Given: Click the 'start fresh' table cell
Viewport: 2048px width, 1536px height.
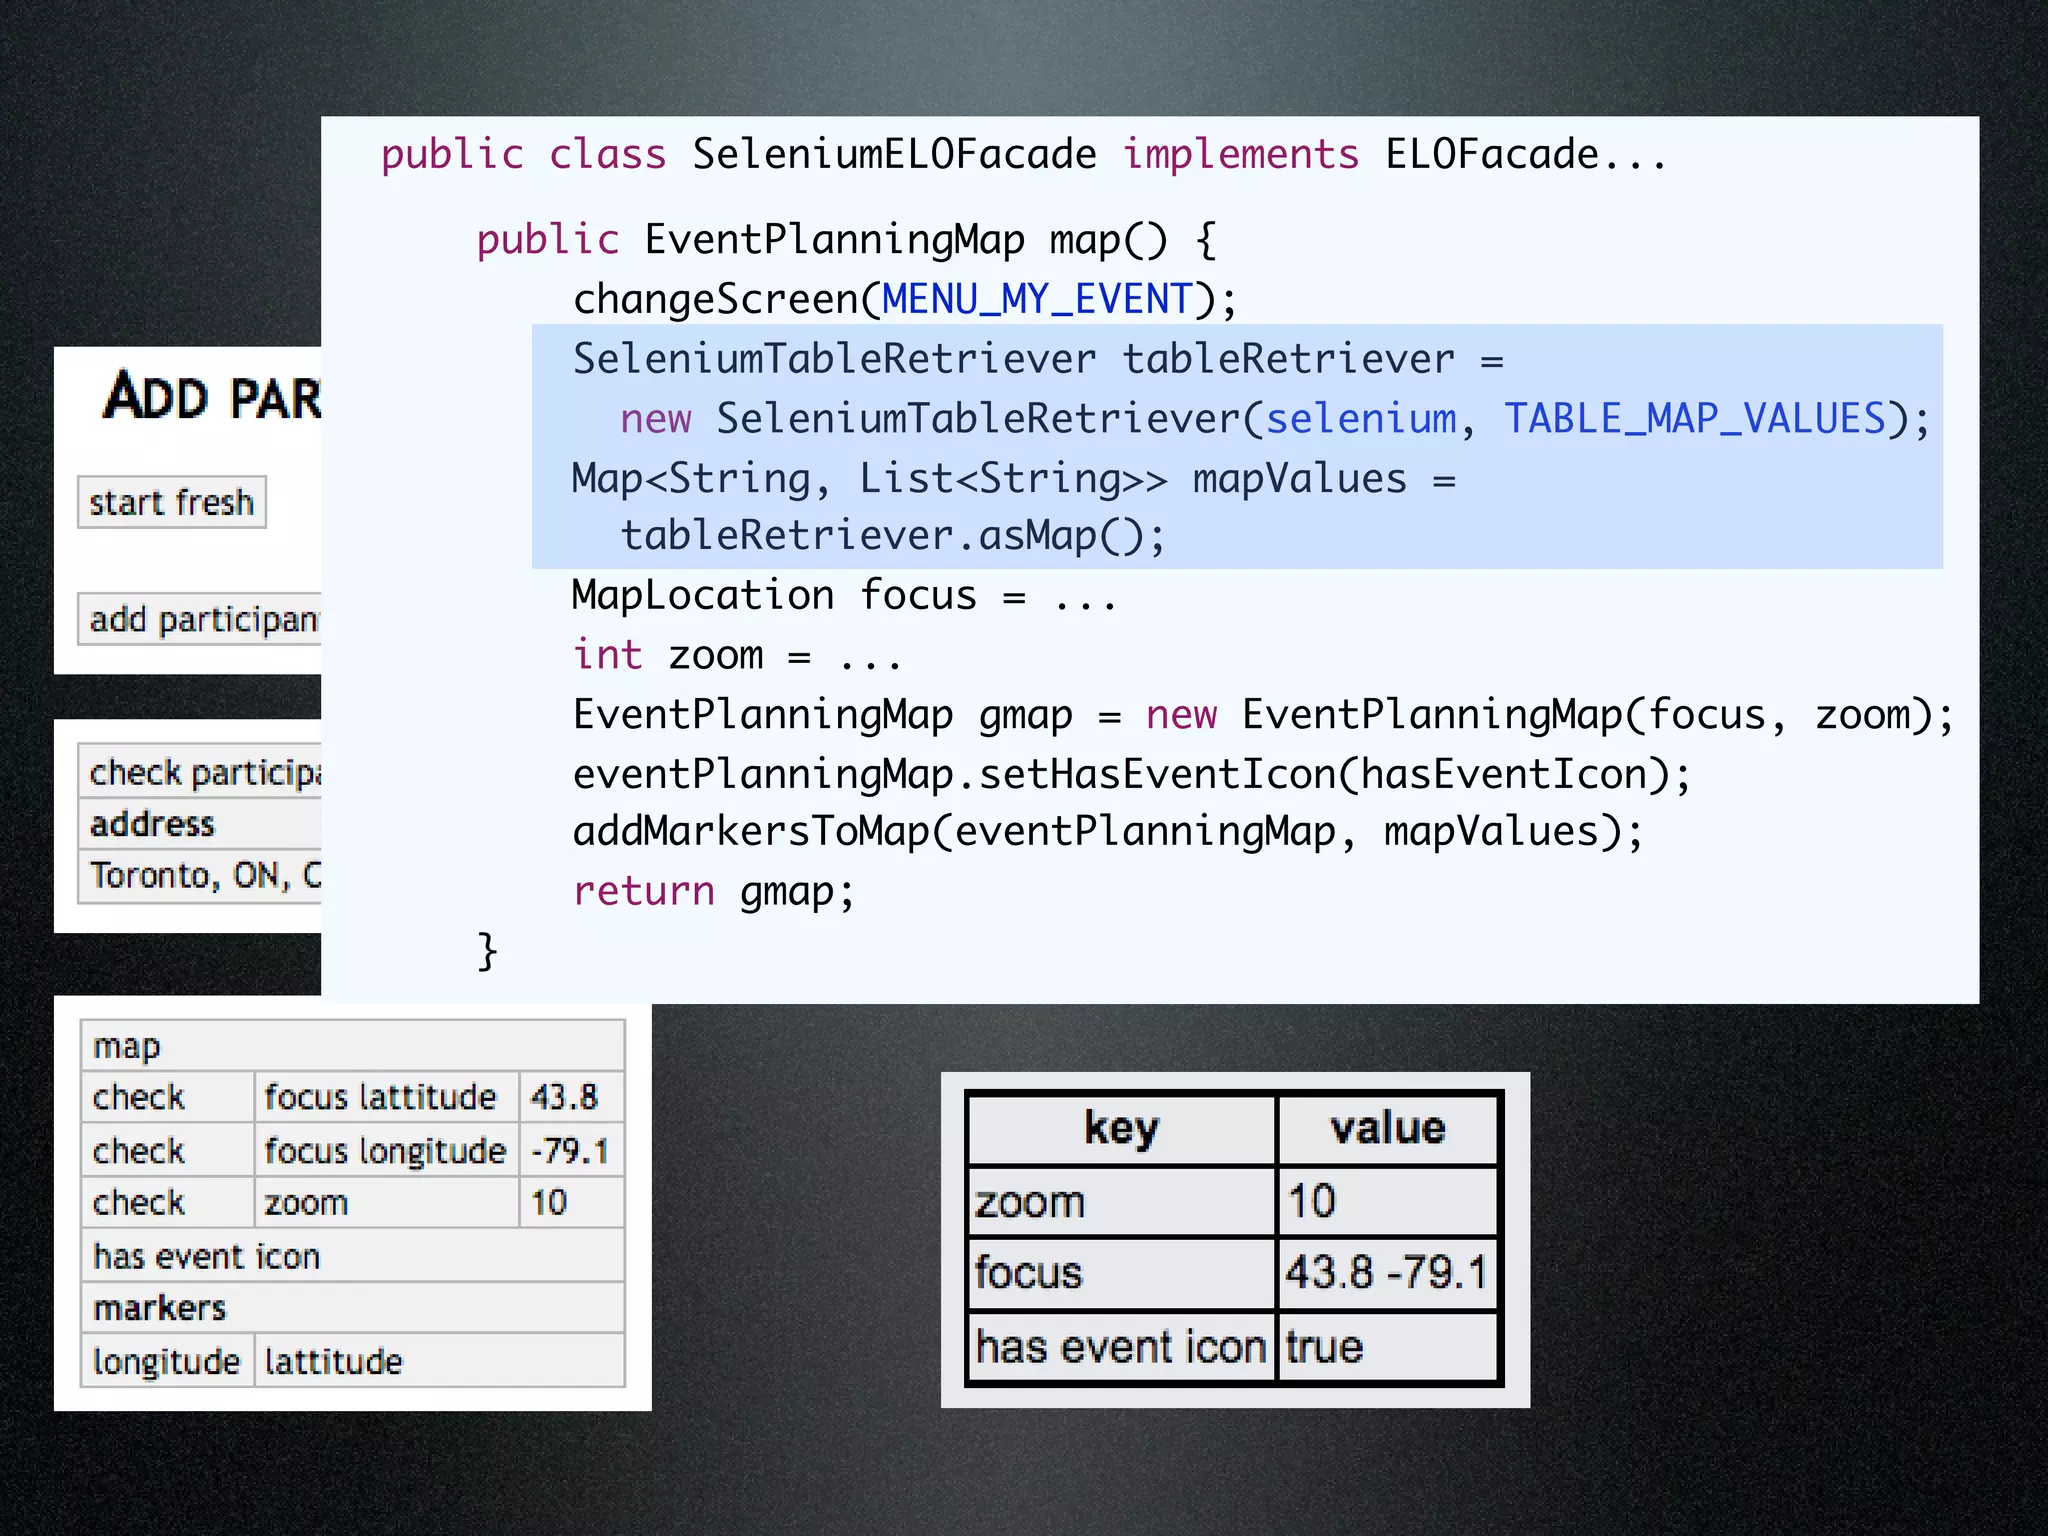Looking at the screenshot, I should click(172, 502).
